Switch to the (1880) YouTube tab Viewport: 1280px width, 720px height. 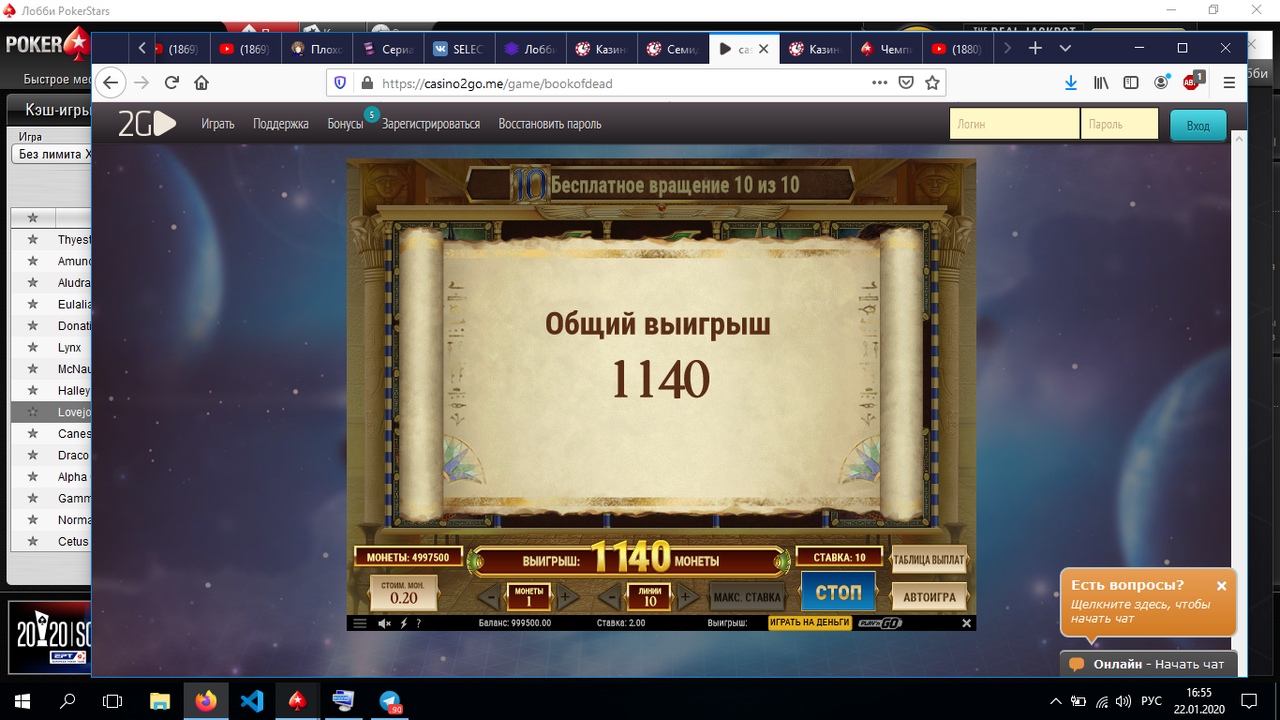956,48
